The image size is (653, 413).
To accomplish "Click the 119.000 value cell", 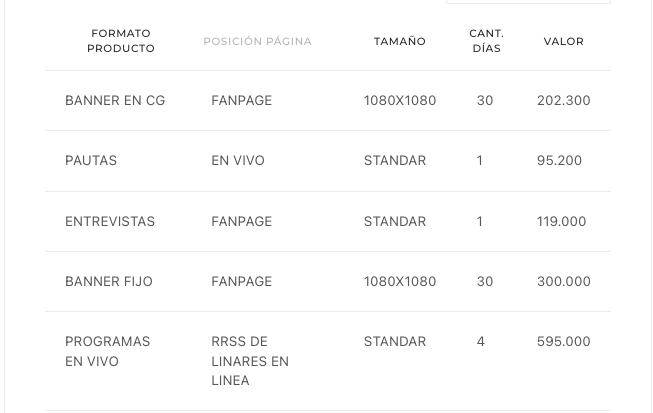I will 561,221.
